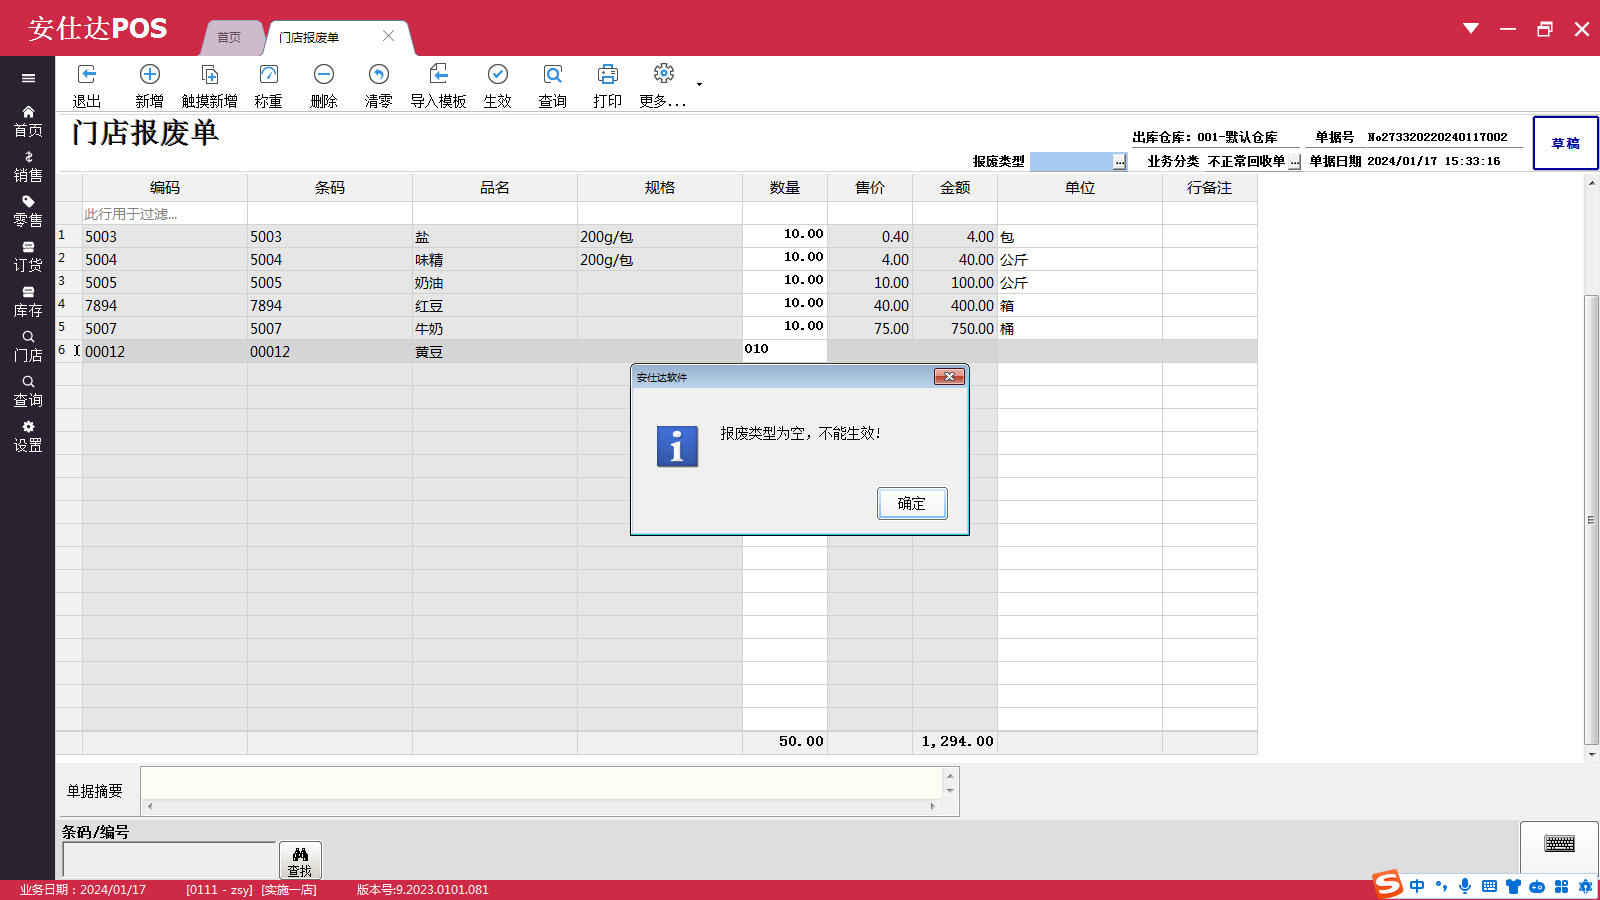Image resolution: width=1600 pixels, height=900 pixels.
Task: Click the 退出 exit toolbar icon
Action: [x=87, y=75]
